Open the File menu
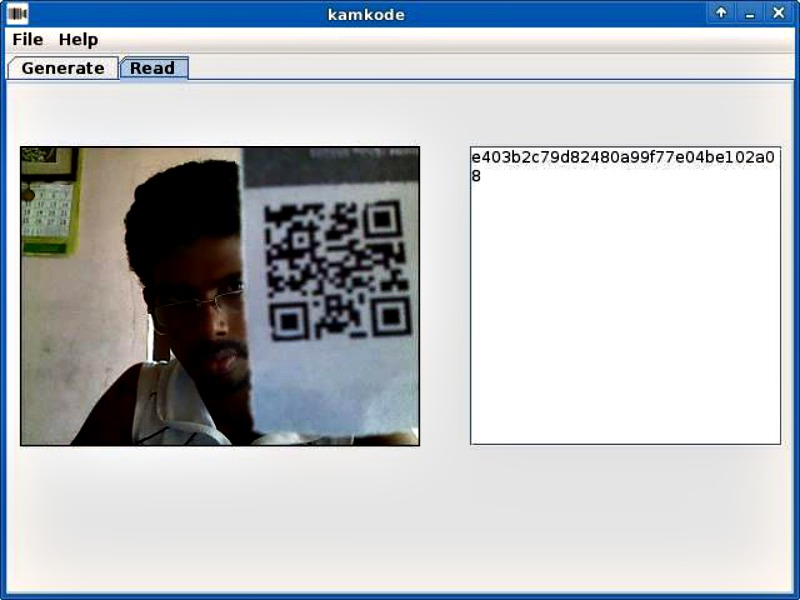800x600 pixels. pos(28,39)
